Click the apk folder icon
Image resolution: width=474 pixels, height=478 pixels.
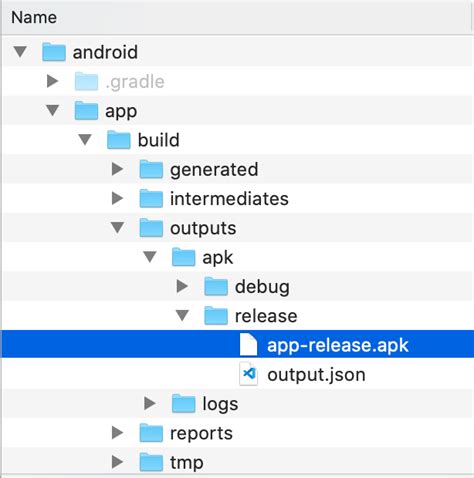click(183, 257)
